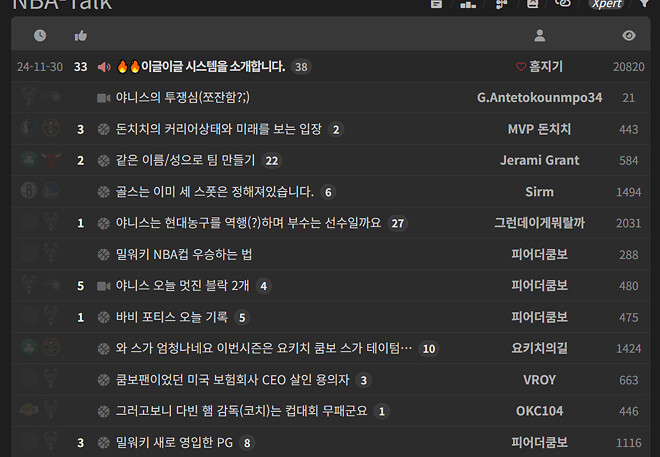Click the person author column header icon
660x457 pixels.
pos(540,35)
